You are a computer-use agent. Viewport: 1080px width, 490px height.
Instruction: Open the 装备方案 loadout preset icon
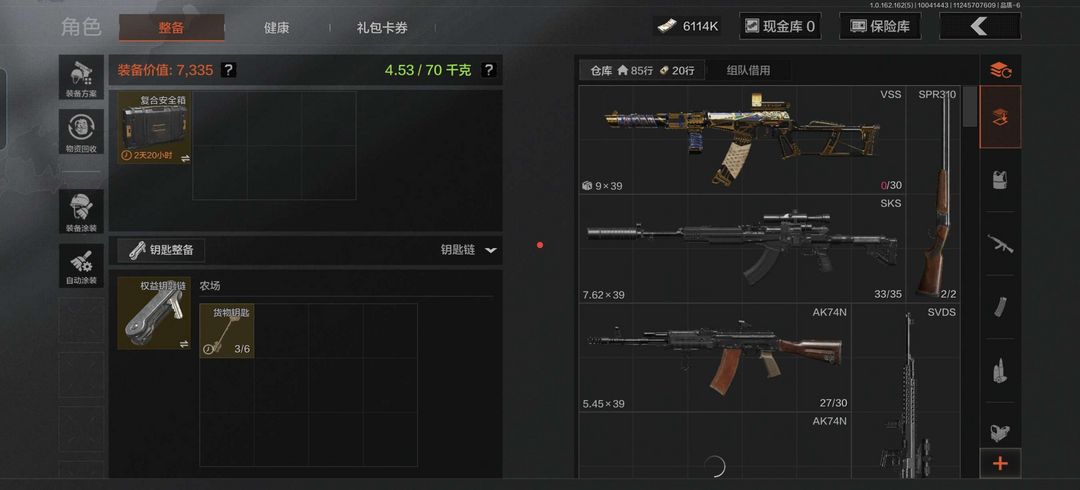(81, 77)
